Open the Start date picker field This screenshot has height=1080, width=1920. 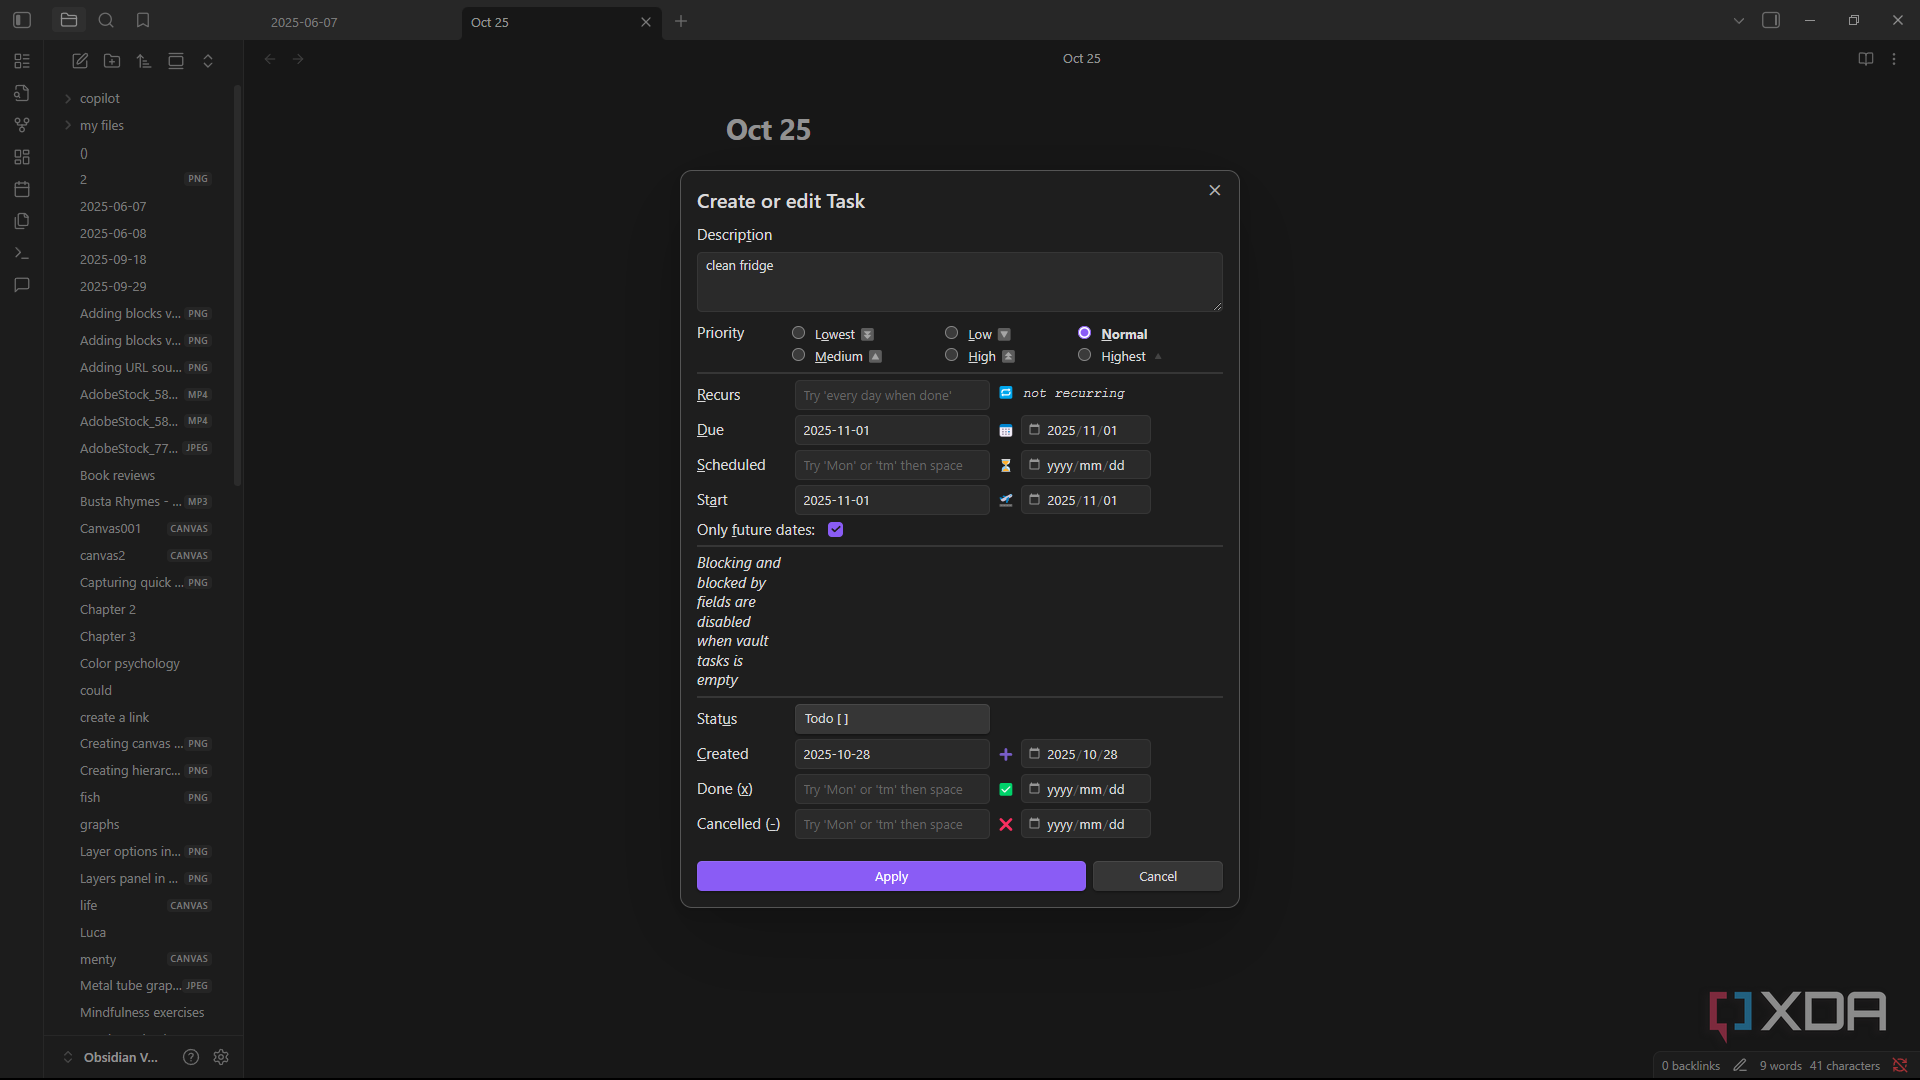1086,500
